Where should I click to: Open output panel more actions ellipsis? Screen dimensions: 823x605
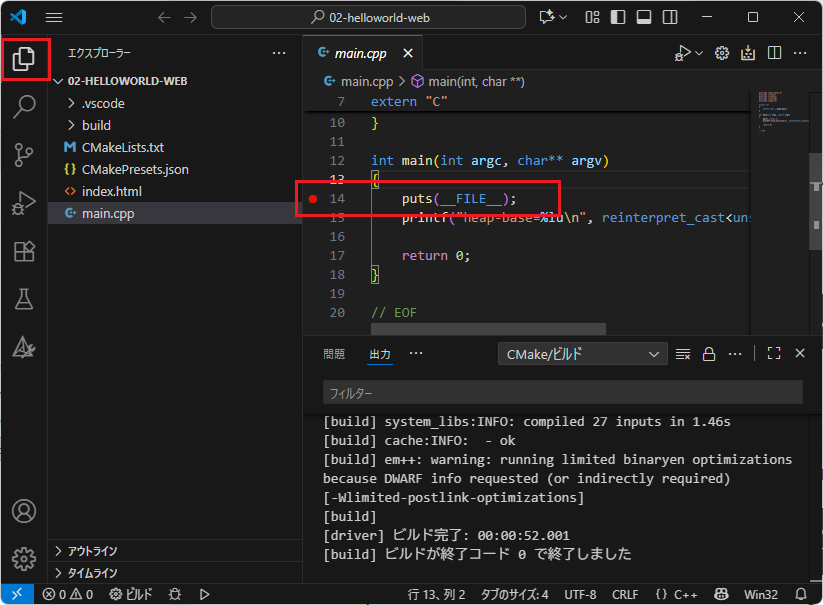(735, 354)
